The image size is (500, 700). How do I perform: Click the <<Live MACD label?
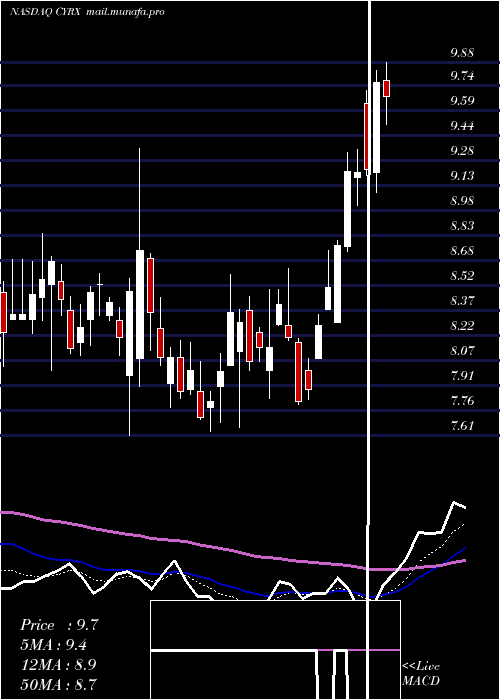coord(421,673)
